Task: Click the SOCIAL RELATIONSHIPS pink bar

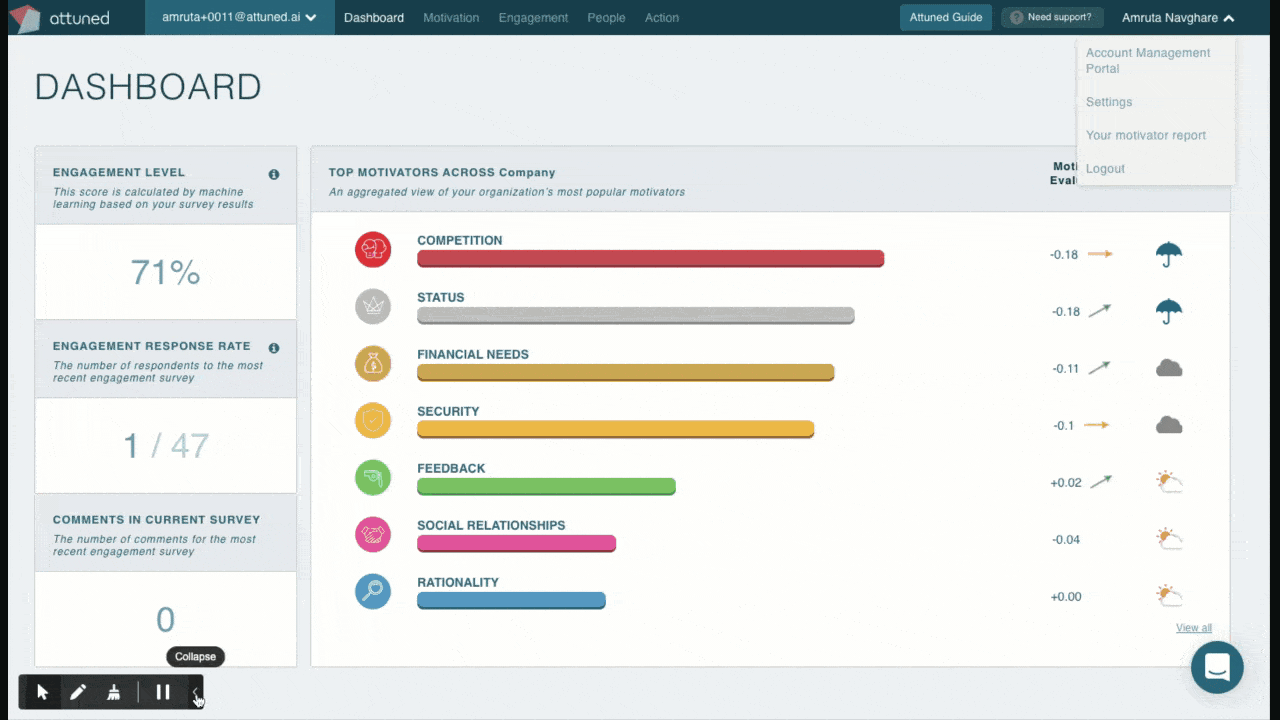Action: 516,544
